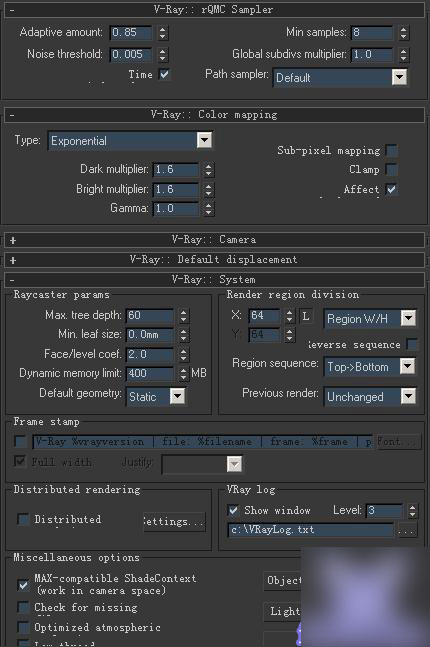430x647 pixels.
Task: Click the Noise threshold spinner arrows
Action: click(163, 54)
